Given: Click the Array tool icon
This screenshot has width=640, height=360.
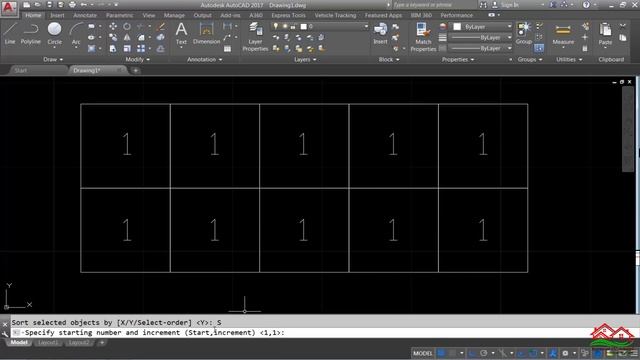Looking at the screenshot, I should (141, 49).
